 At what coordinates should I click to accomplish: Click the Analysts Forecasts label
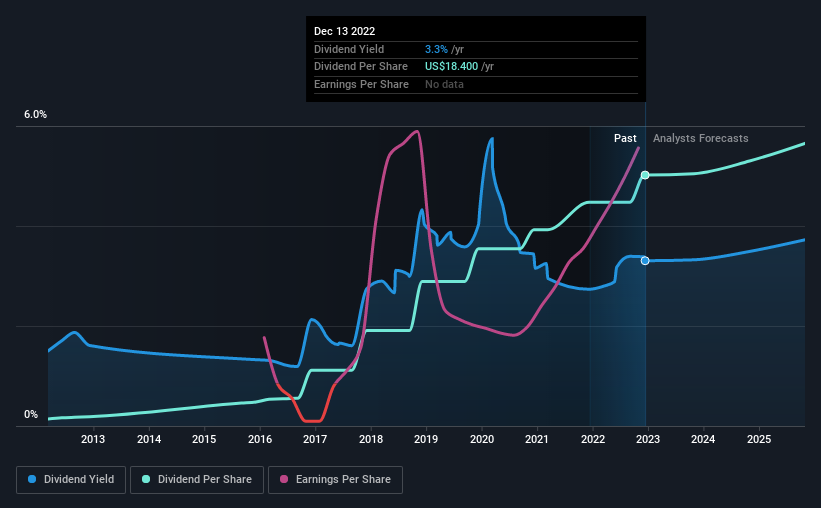(x=701, y=138)
